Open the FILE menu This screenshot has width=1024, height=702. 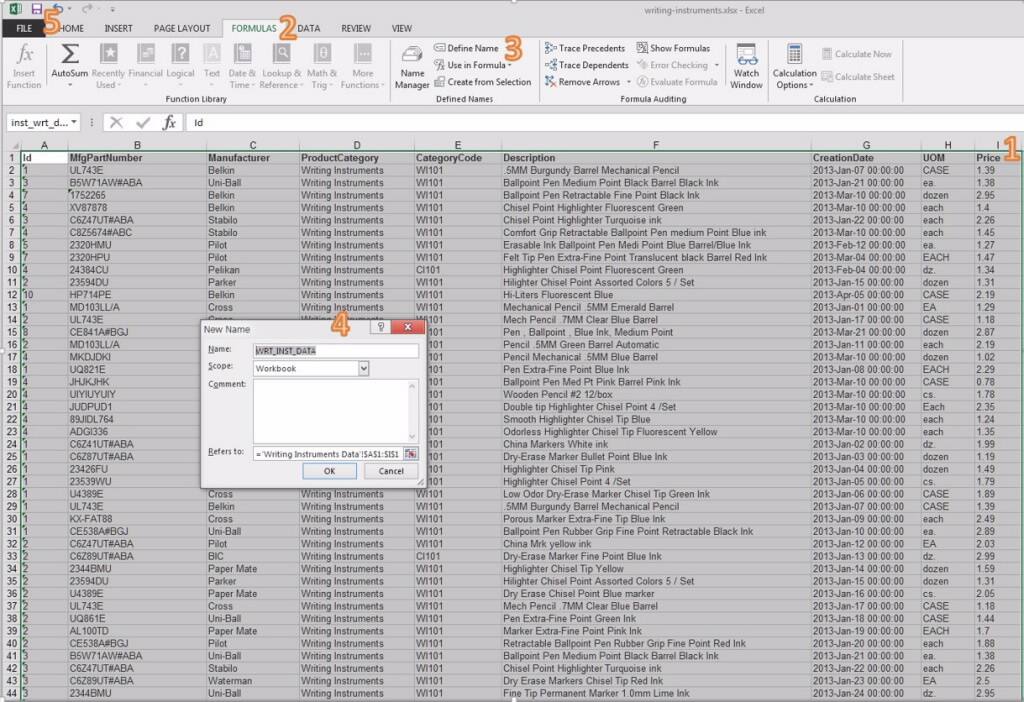pos(23,28)
